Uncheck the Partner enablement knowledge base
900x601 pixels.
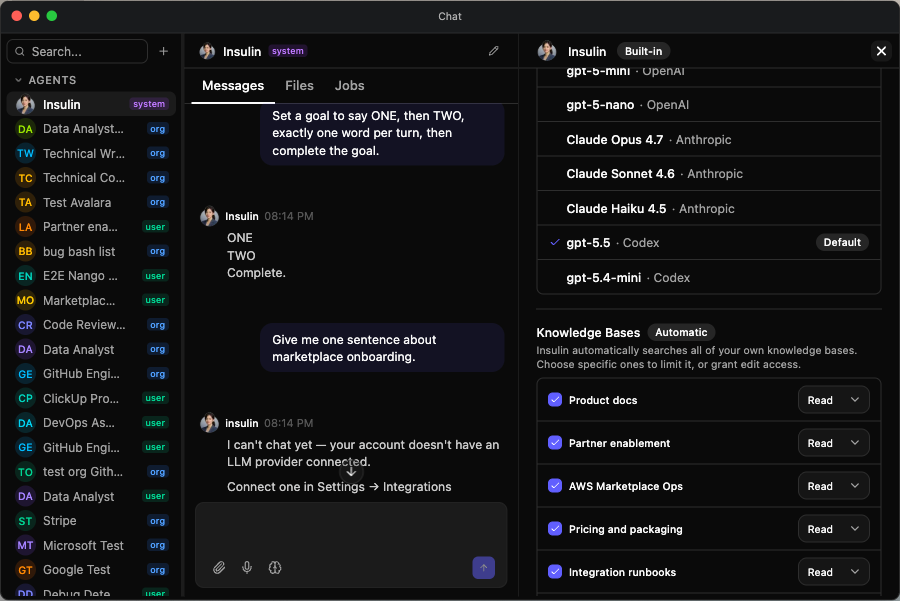[554, 443]
